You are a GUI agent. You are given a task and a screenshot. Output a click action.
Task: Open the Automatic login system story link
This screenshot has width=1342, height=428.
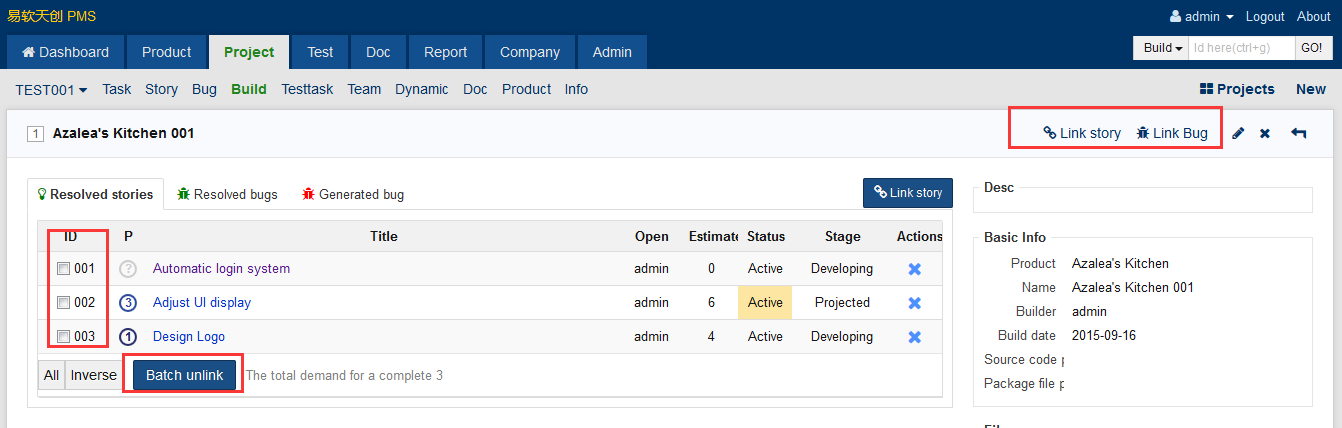[221, 269]
